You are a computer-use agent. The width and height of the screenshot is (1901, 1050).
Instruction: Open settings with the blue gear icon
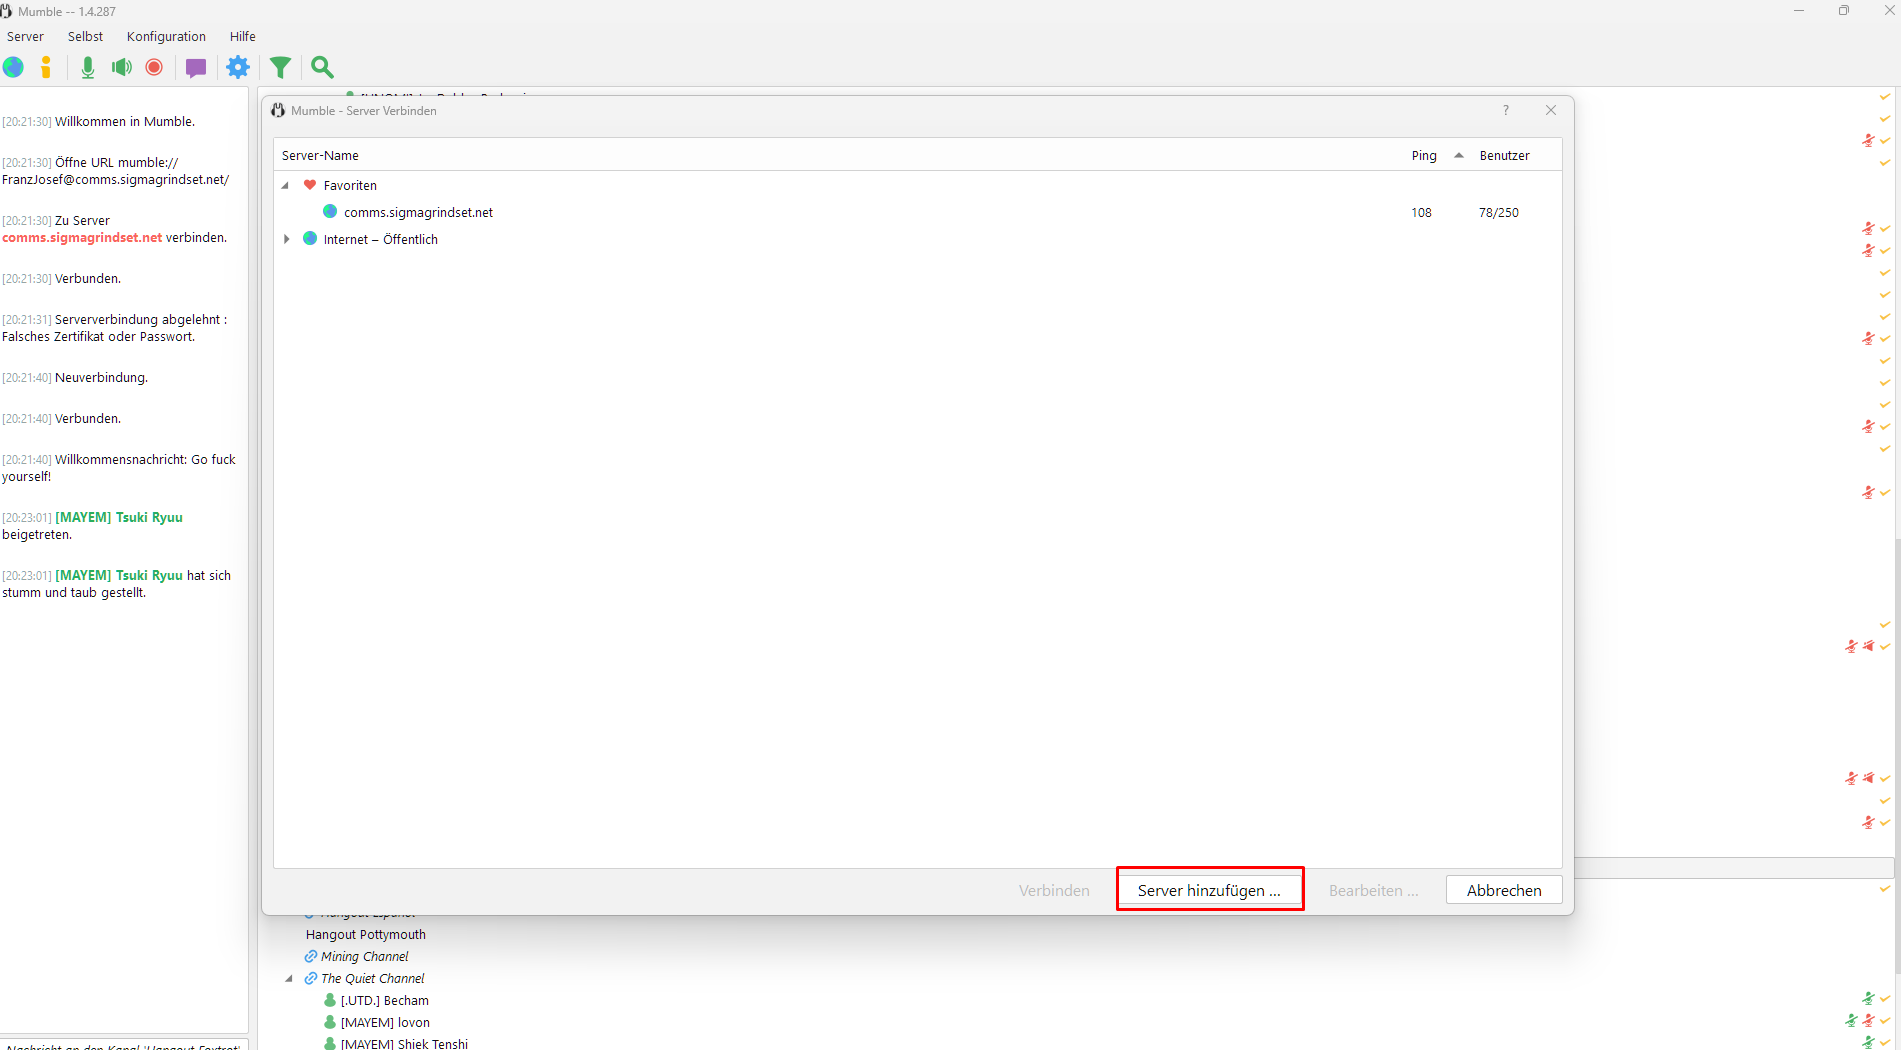click(x=238, y=67)
